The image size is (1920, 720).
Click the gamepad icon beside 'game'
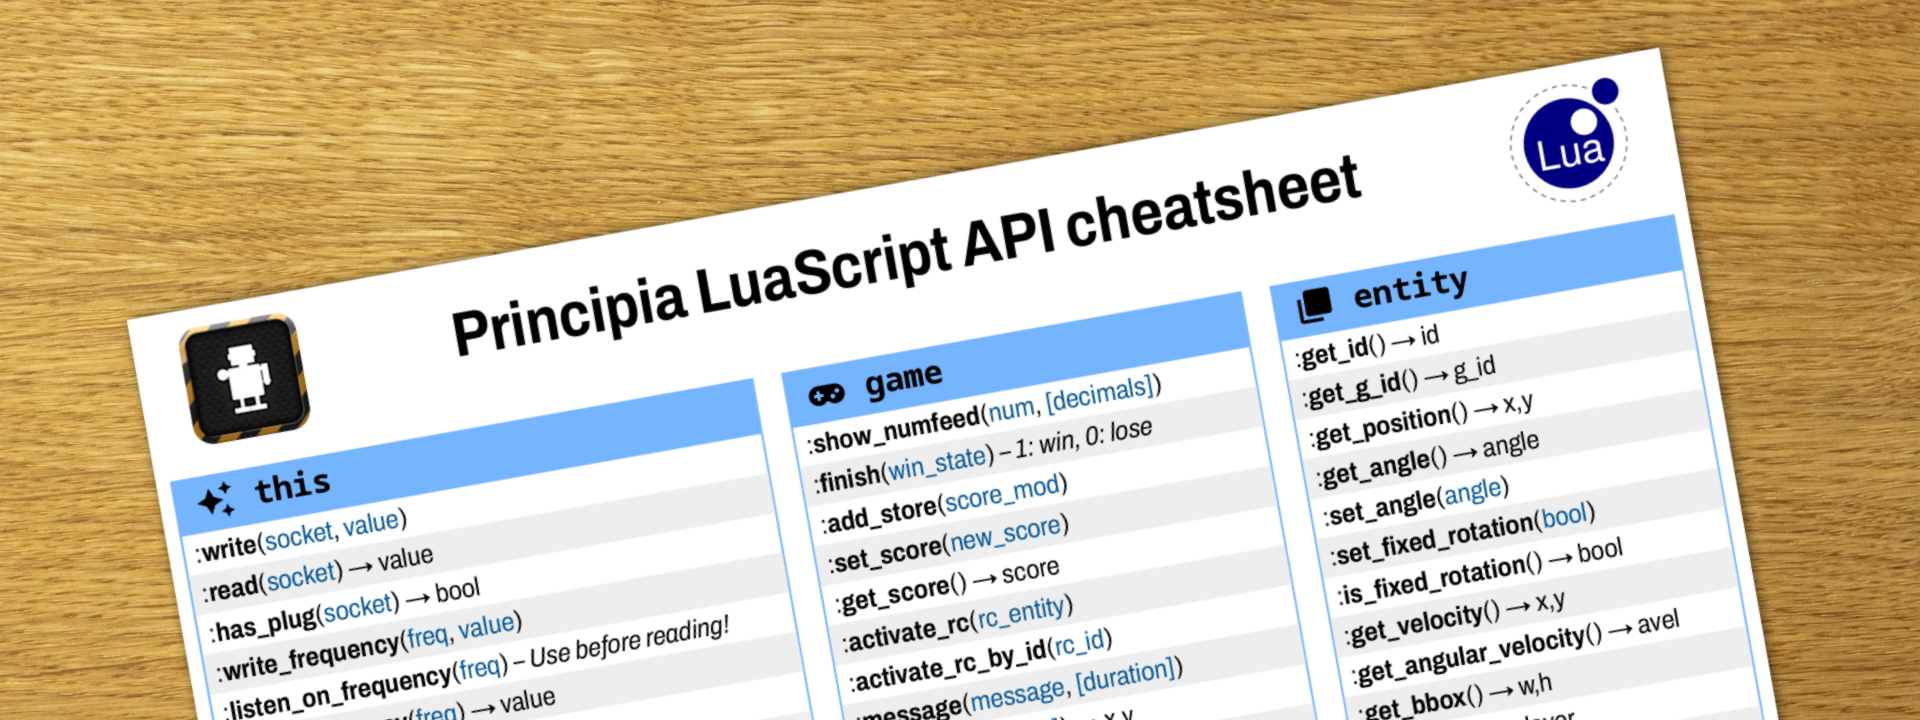(x=827, y=394)
